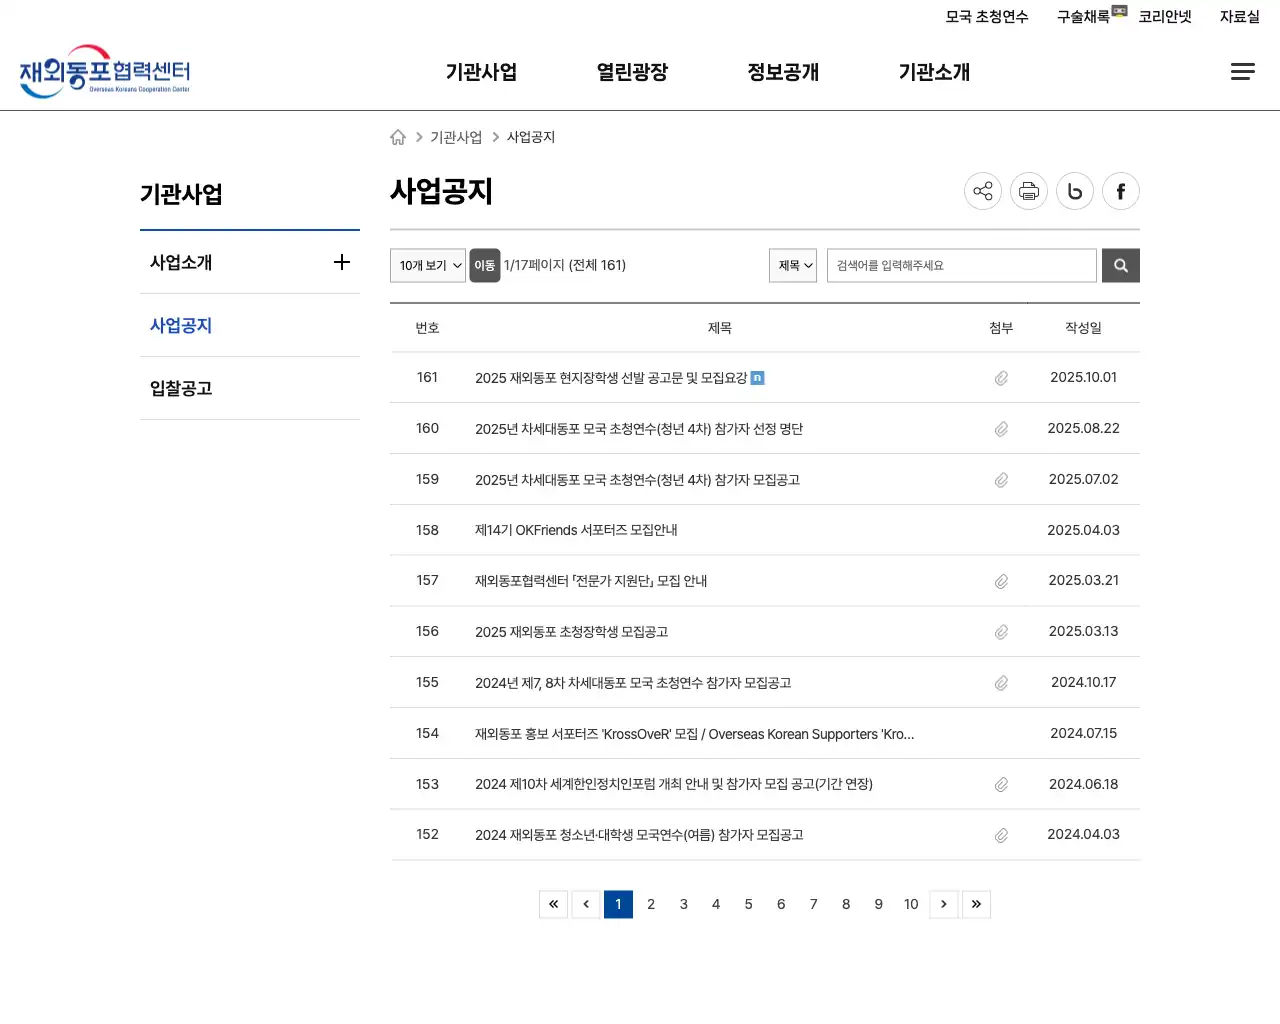
Task: Click current page 1 button
Action: tap(618, 904)
